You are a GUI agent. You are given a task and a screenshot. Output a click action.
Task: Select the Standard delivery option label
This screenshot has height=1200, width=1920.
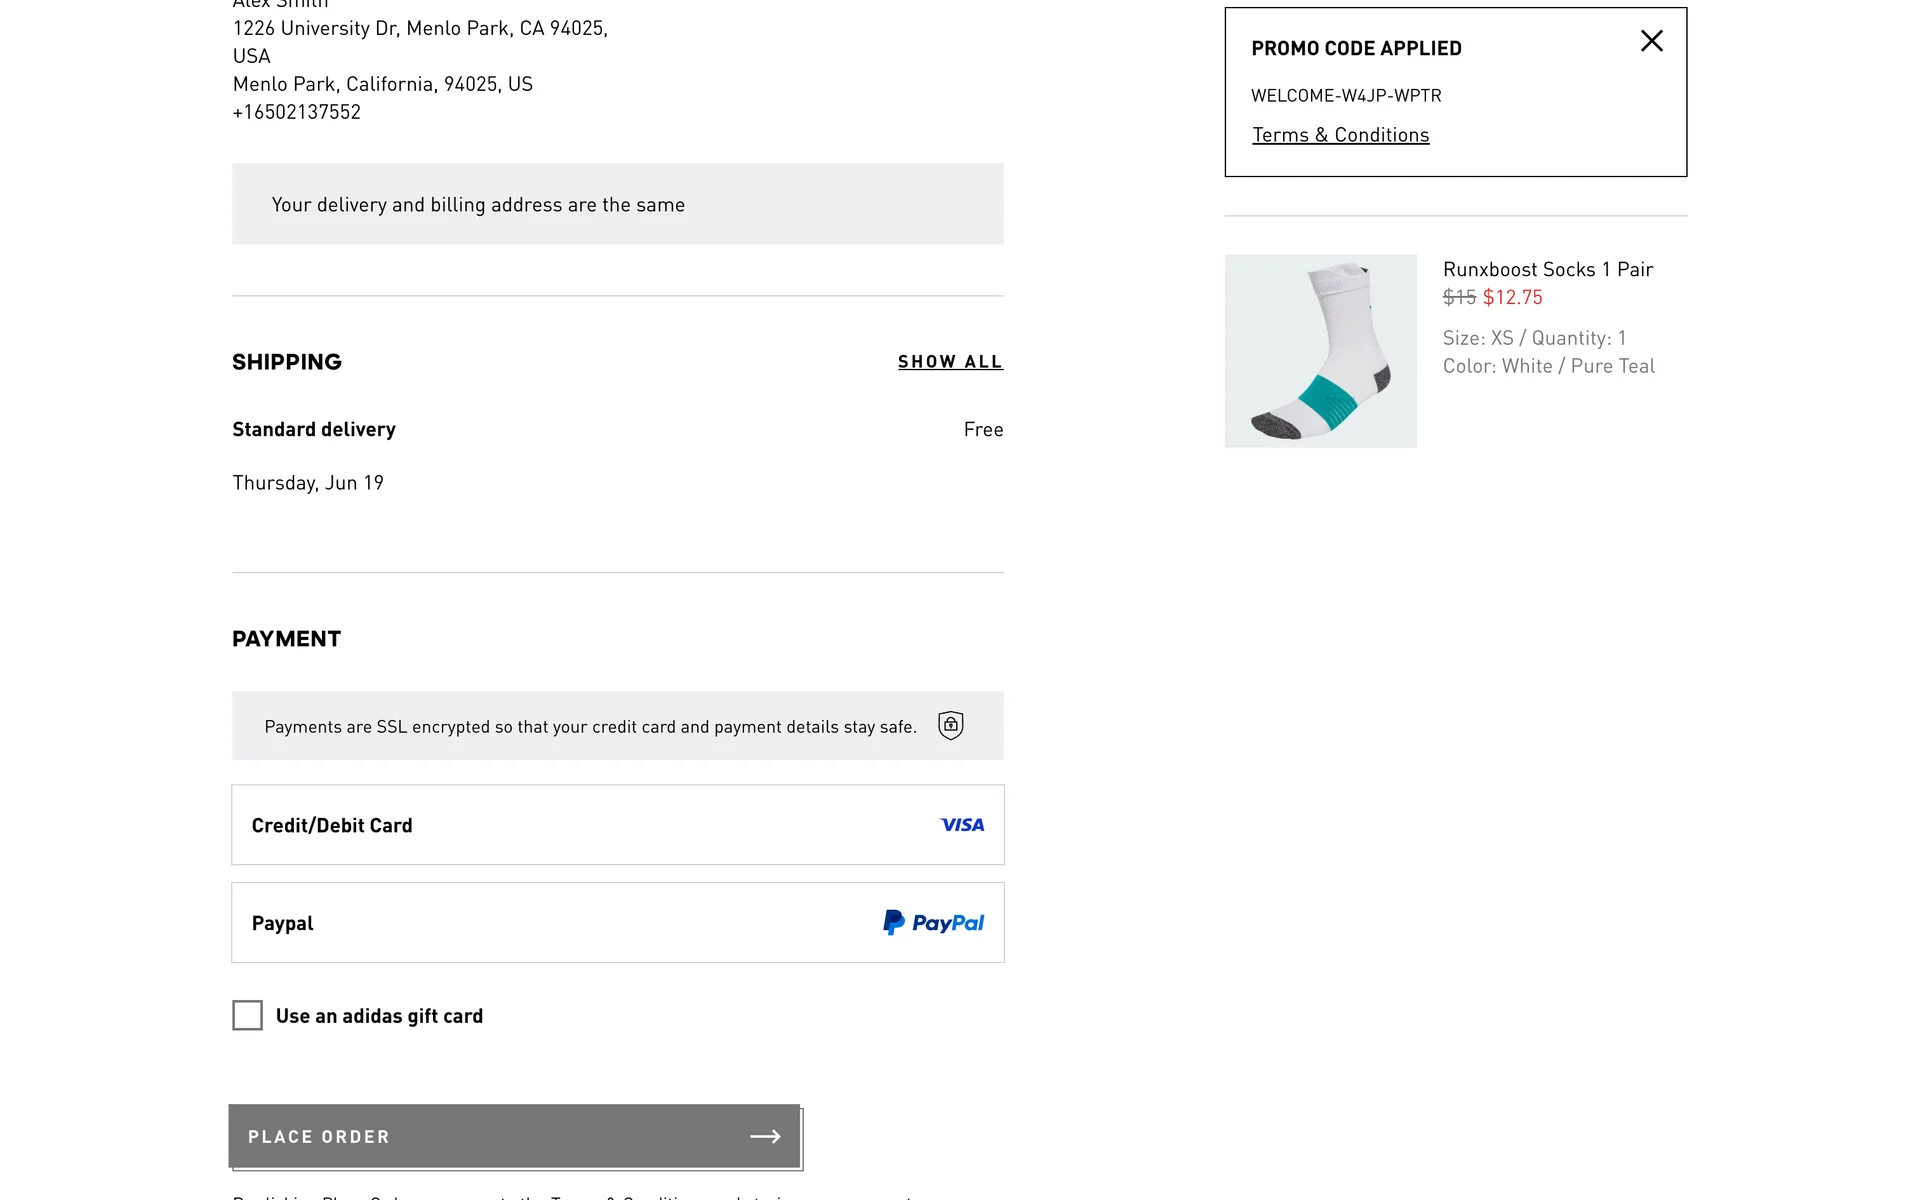314,429
